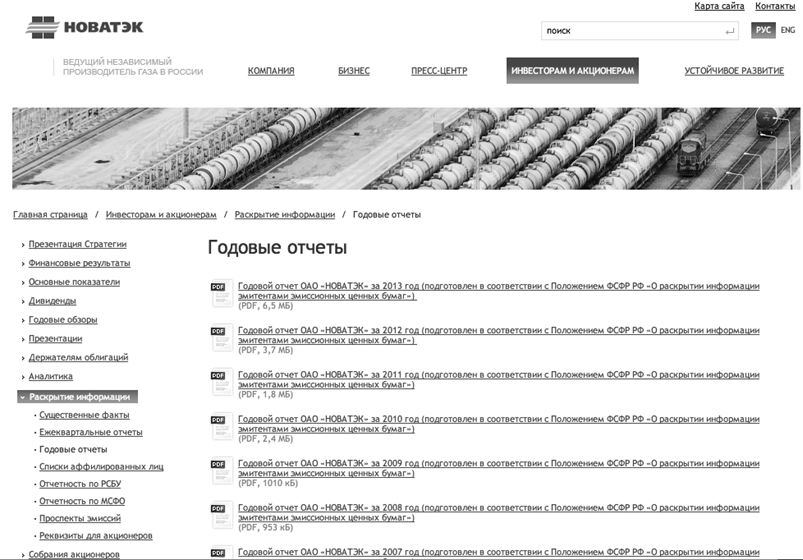Click the НОВАТЭК logo
Image resolution: width=803 pixels, height=560 pixels.
[x=85, y=27]
